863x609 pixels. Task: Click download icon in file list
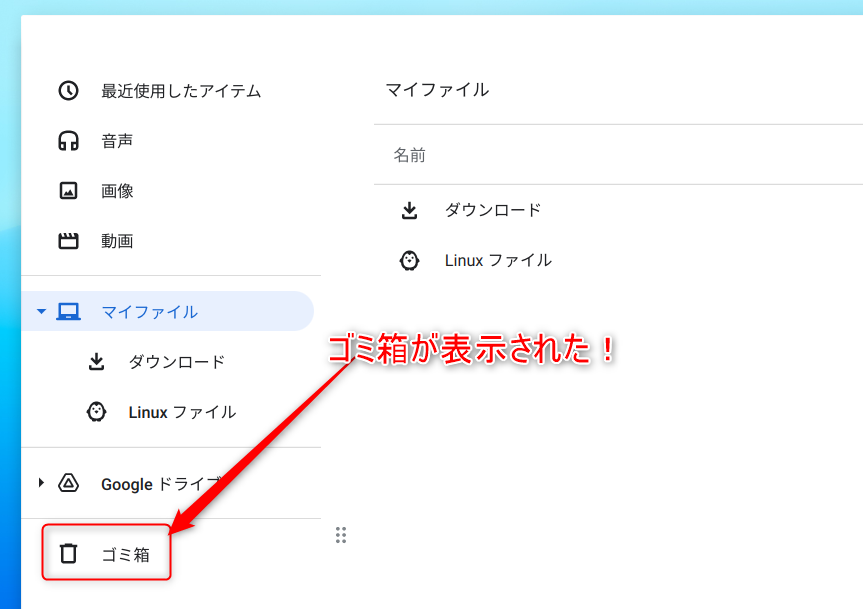(x=409, y=210)
